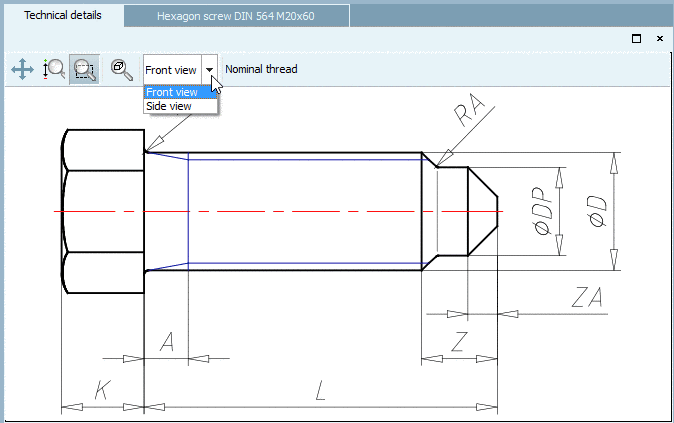Activate the vertical zoom magnifier tool
674x423 pixels.
54,69
